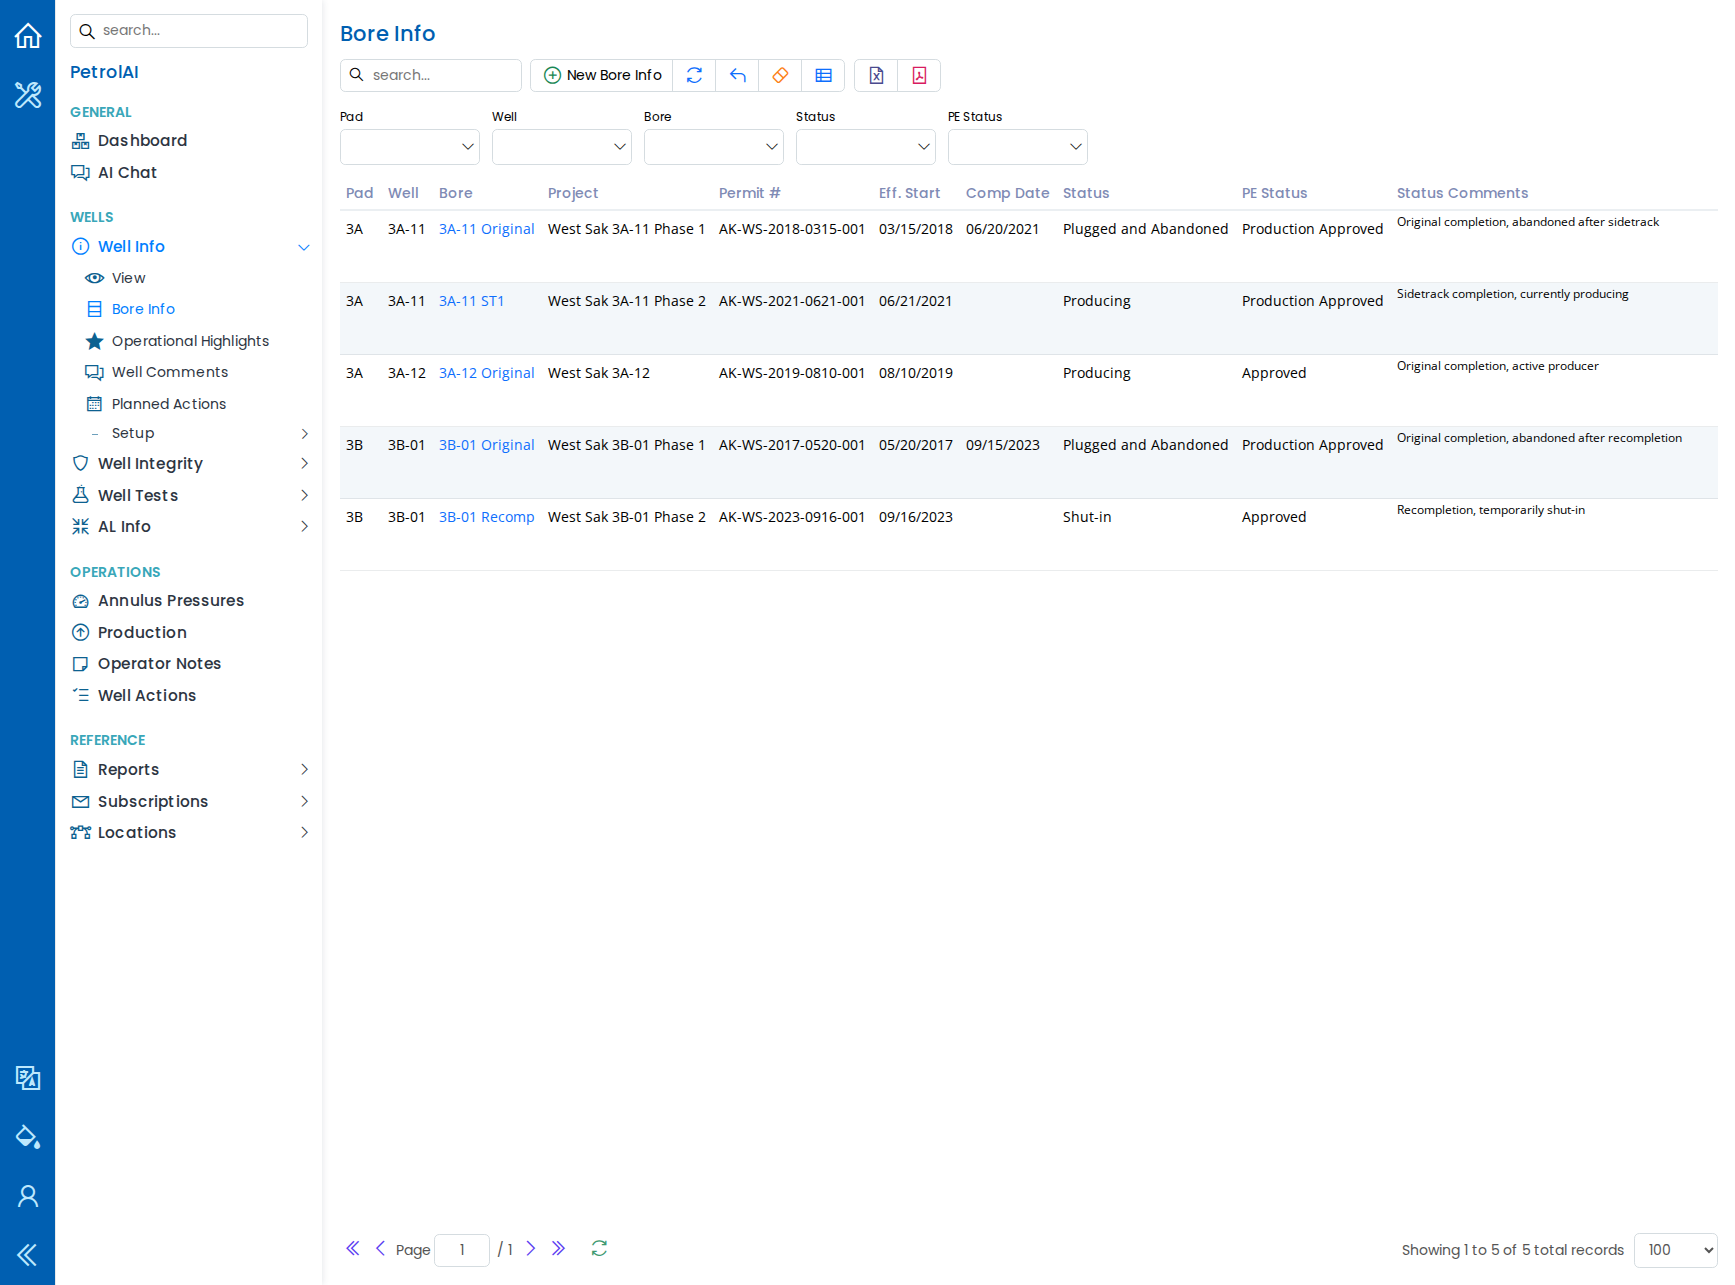1735x1285 pixels.
Task: Open page size 100 dropdown
Action: [1675, 1250]
